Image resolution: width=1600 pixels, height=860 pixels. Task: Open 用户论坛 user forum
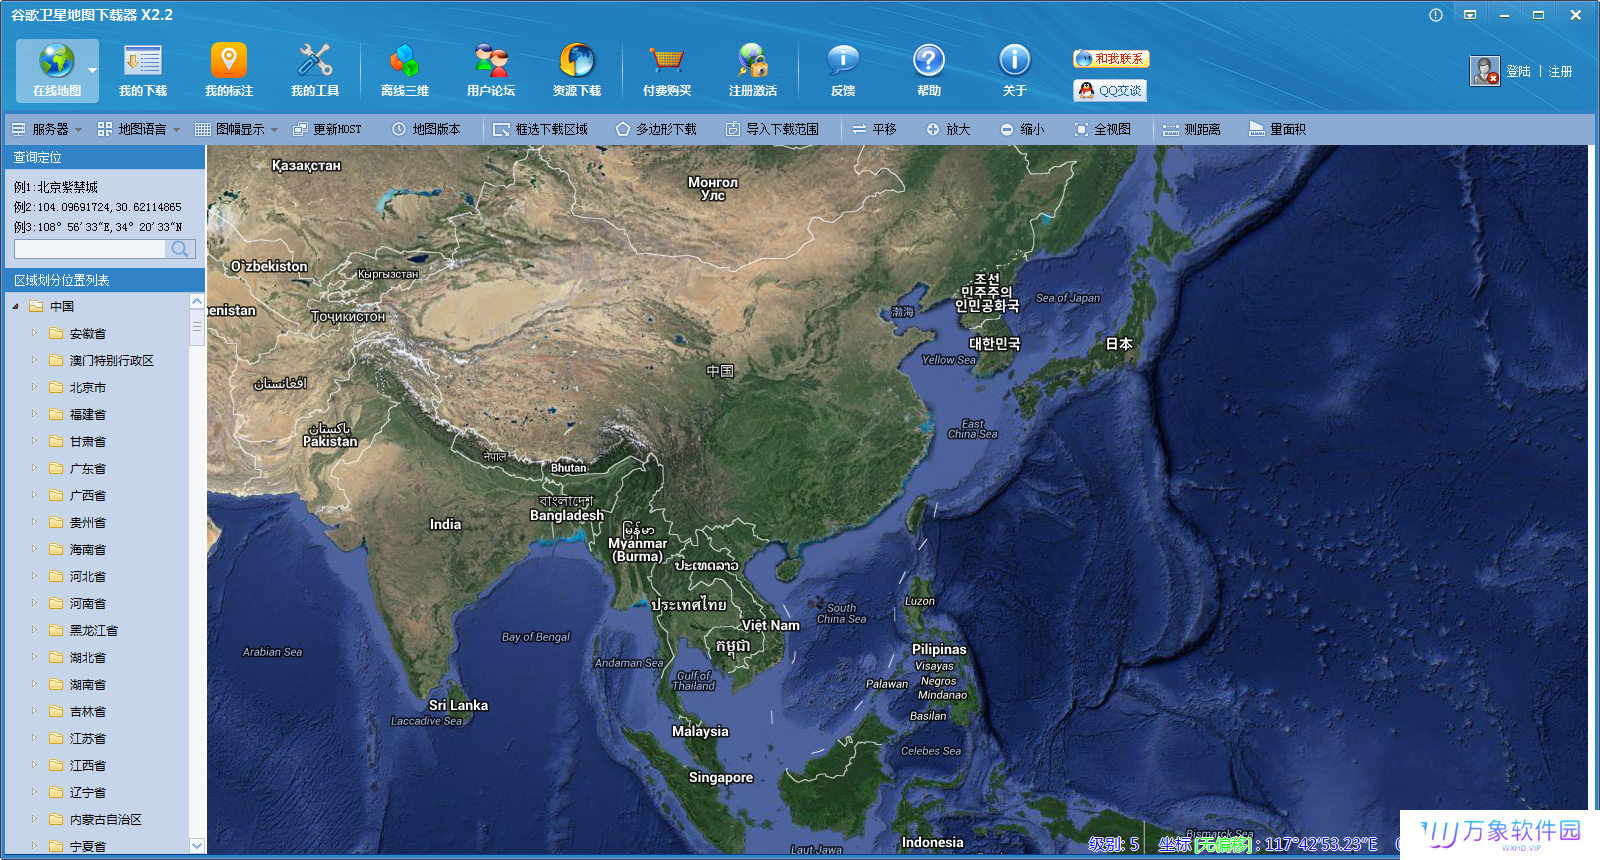click(491, 70)
